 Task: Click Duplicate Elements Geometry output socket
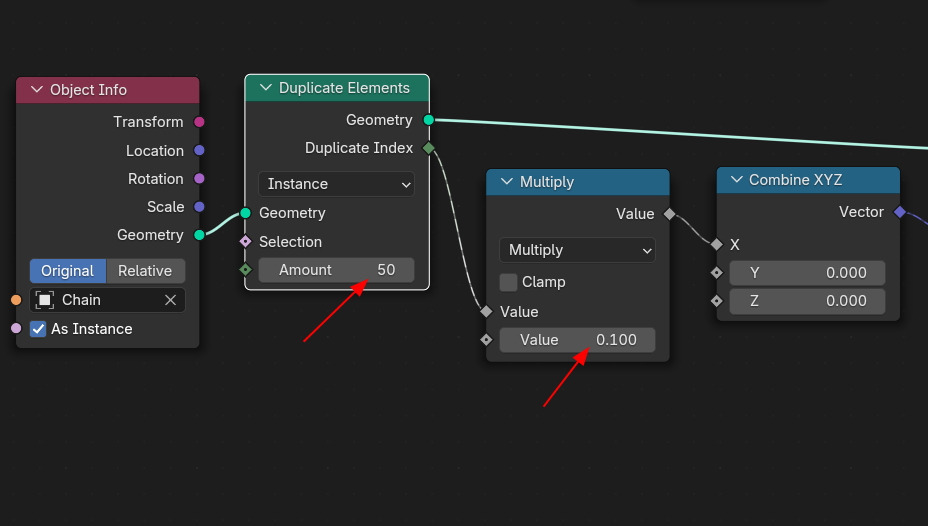[428, 120]
